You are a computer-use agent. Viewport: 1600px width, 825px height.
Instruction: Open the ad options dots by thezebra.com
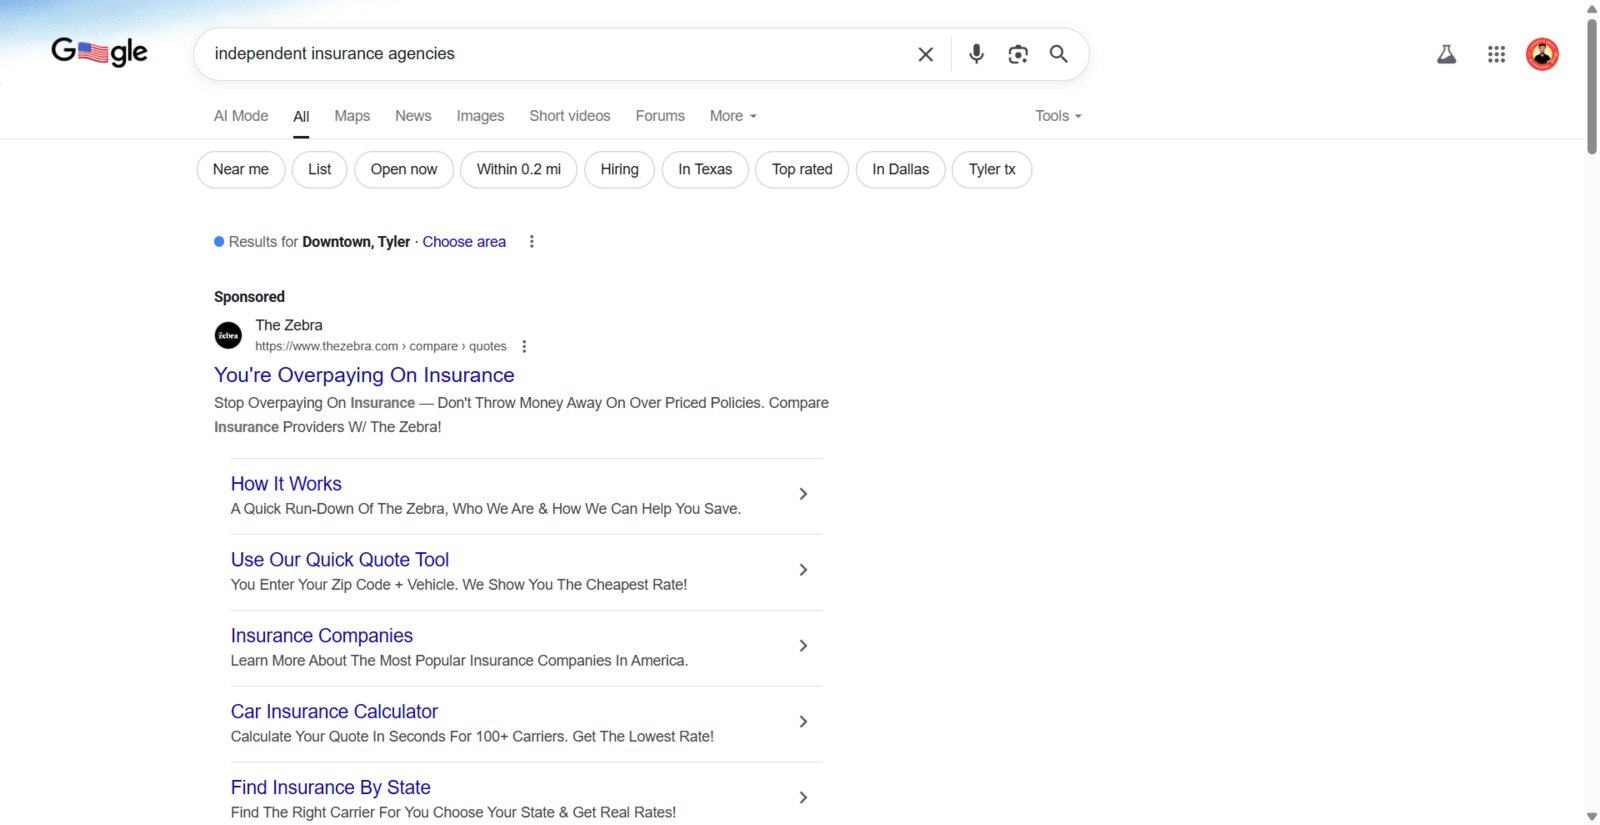tap(524, 346)
